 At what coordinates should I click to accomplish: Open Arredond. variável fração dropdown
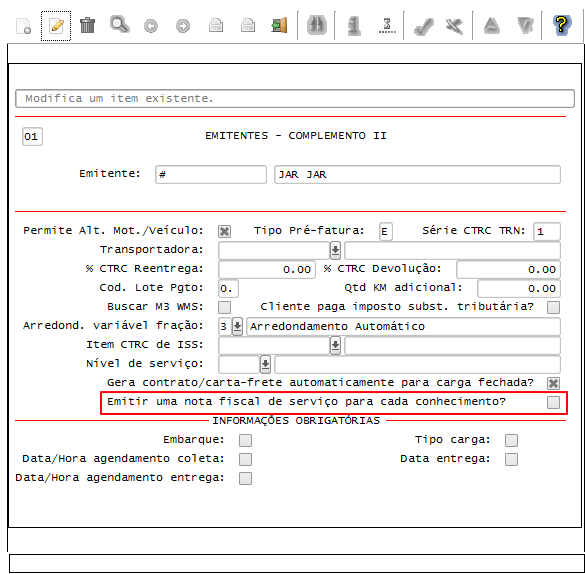point(237,326)
